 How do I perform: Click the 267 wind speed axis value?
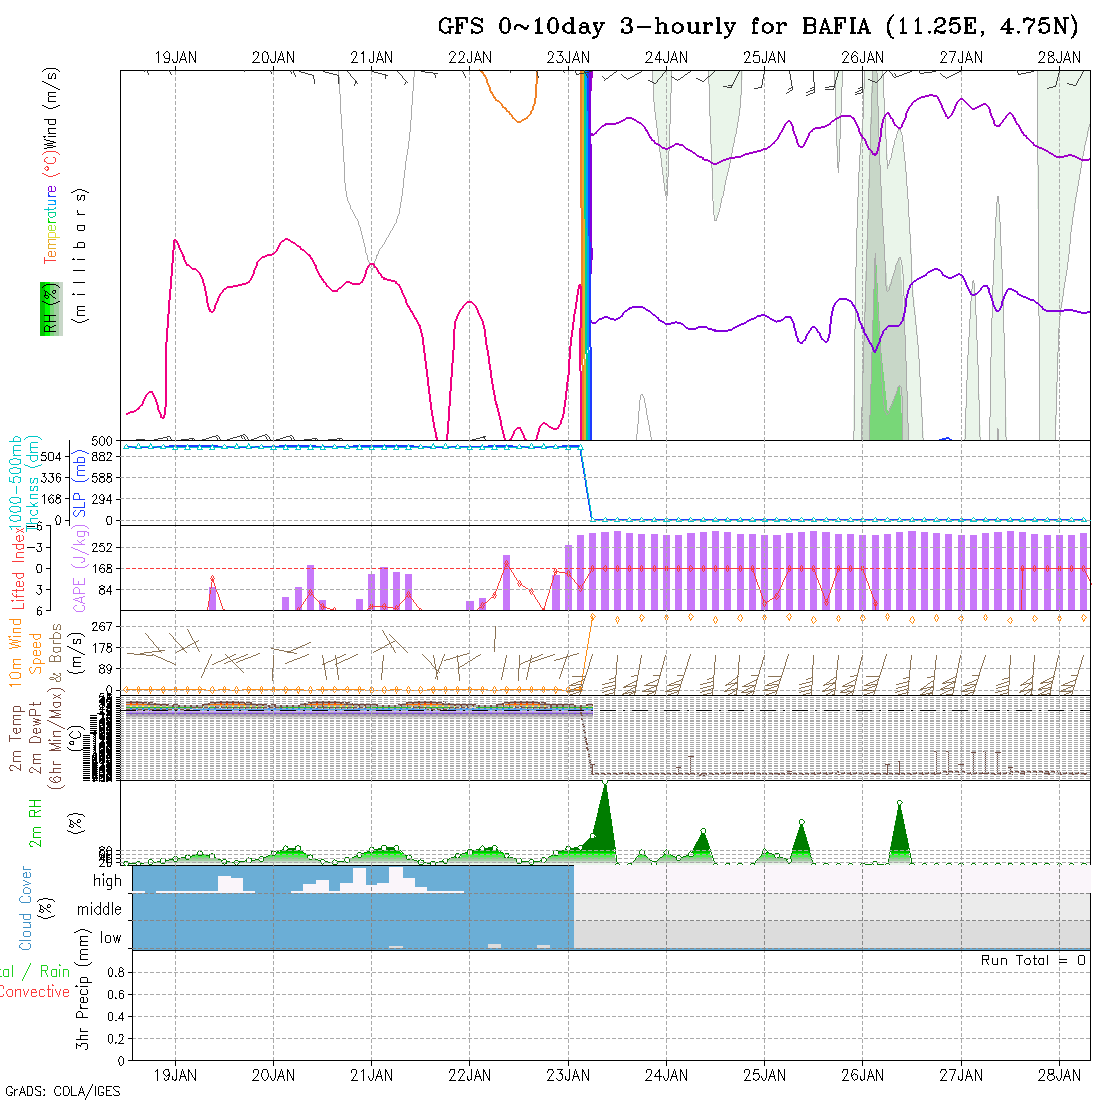(102, 626)
